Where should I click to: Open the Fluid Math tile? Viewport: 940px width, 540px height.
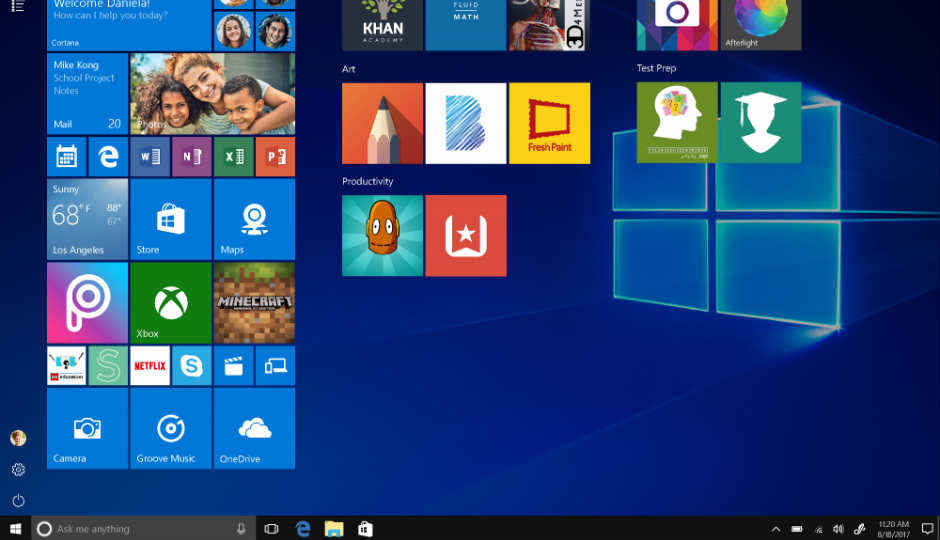coord(466,25)
